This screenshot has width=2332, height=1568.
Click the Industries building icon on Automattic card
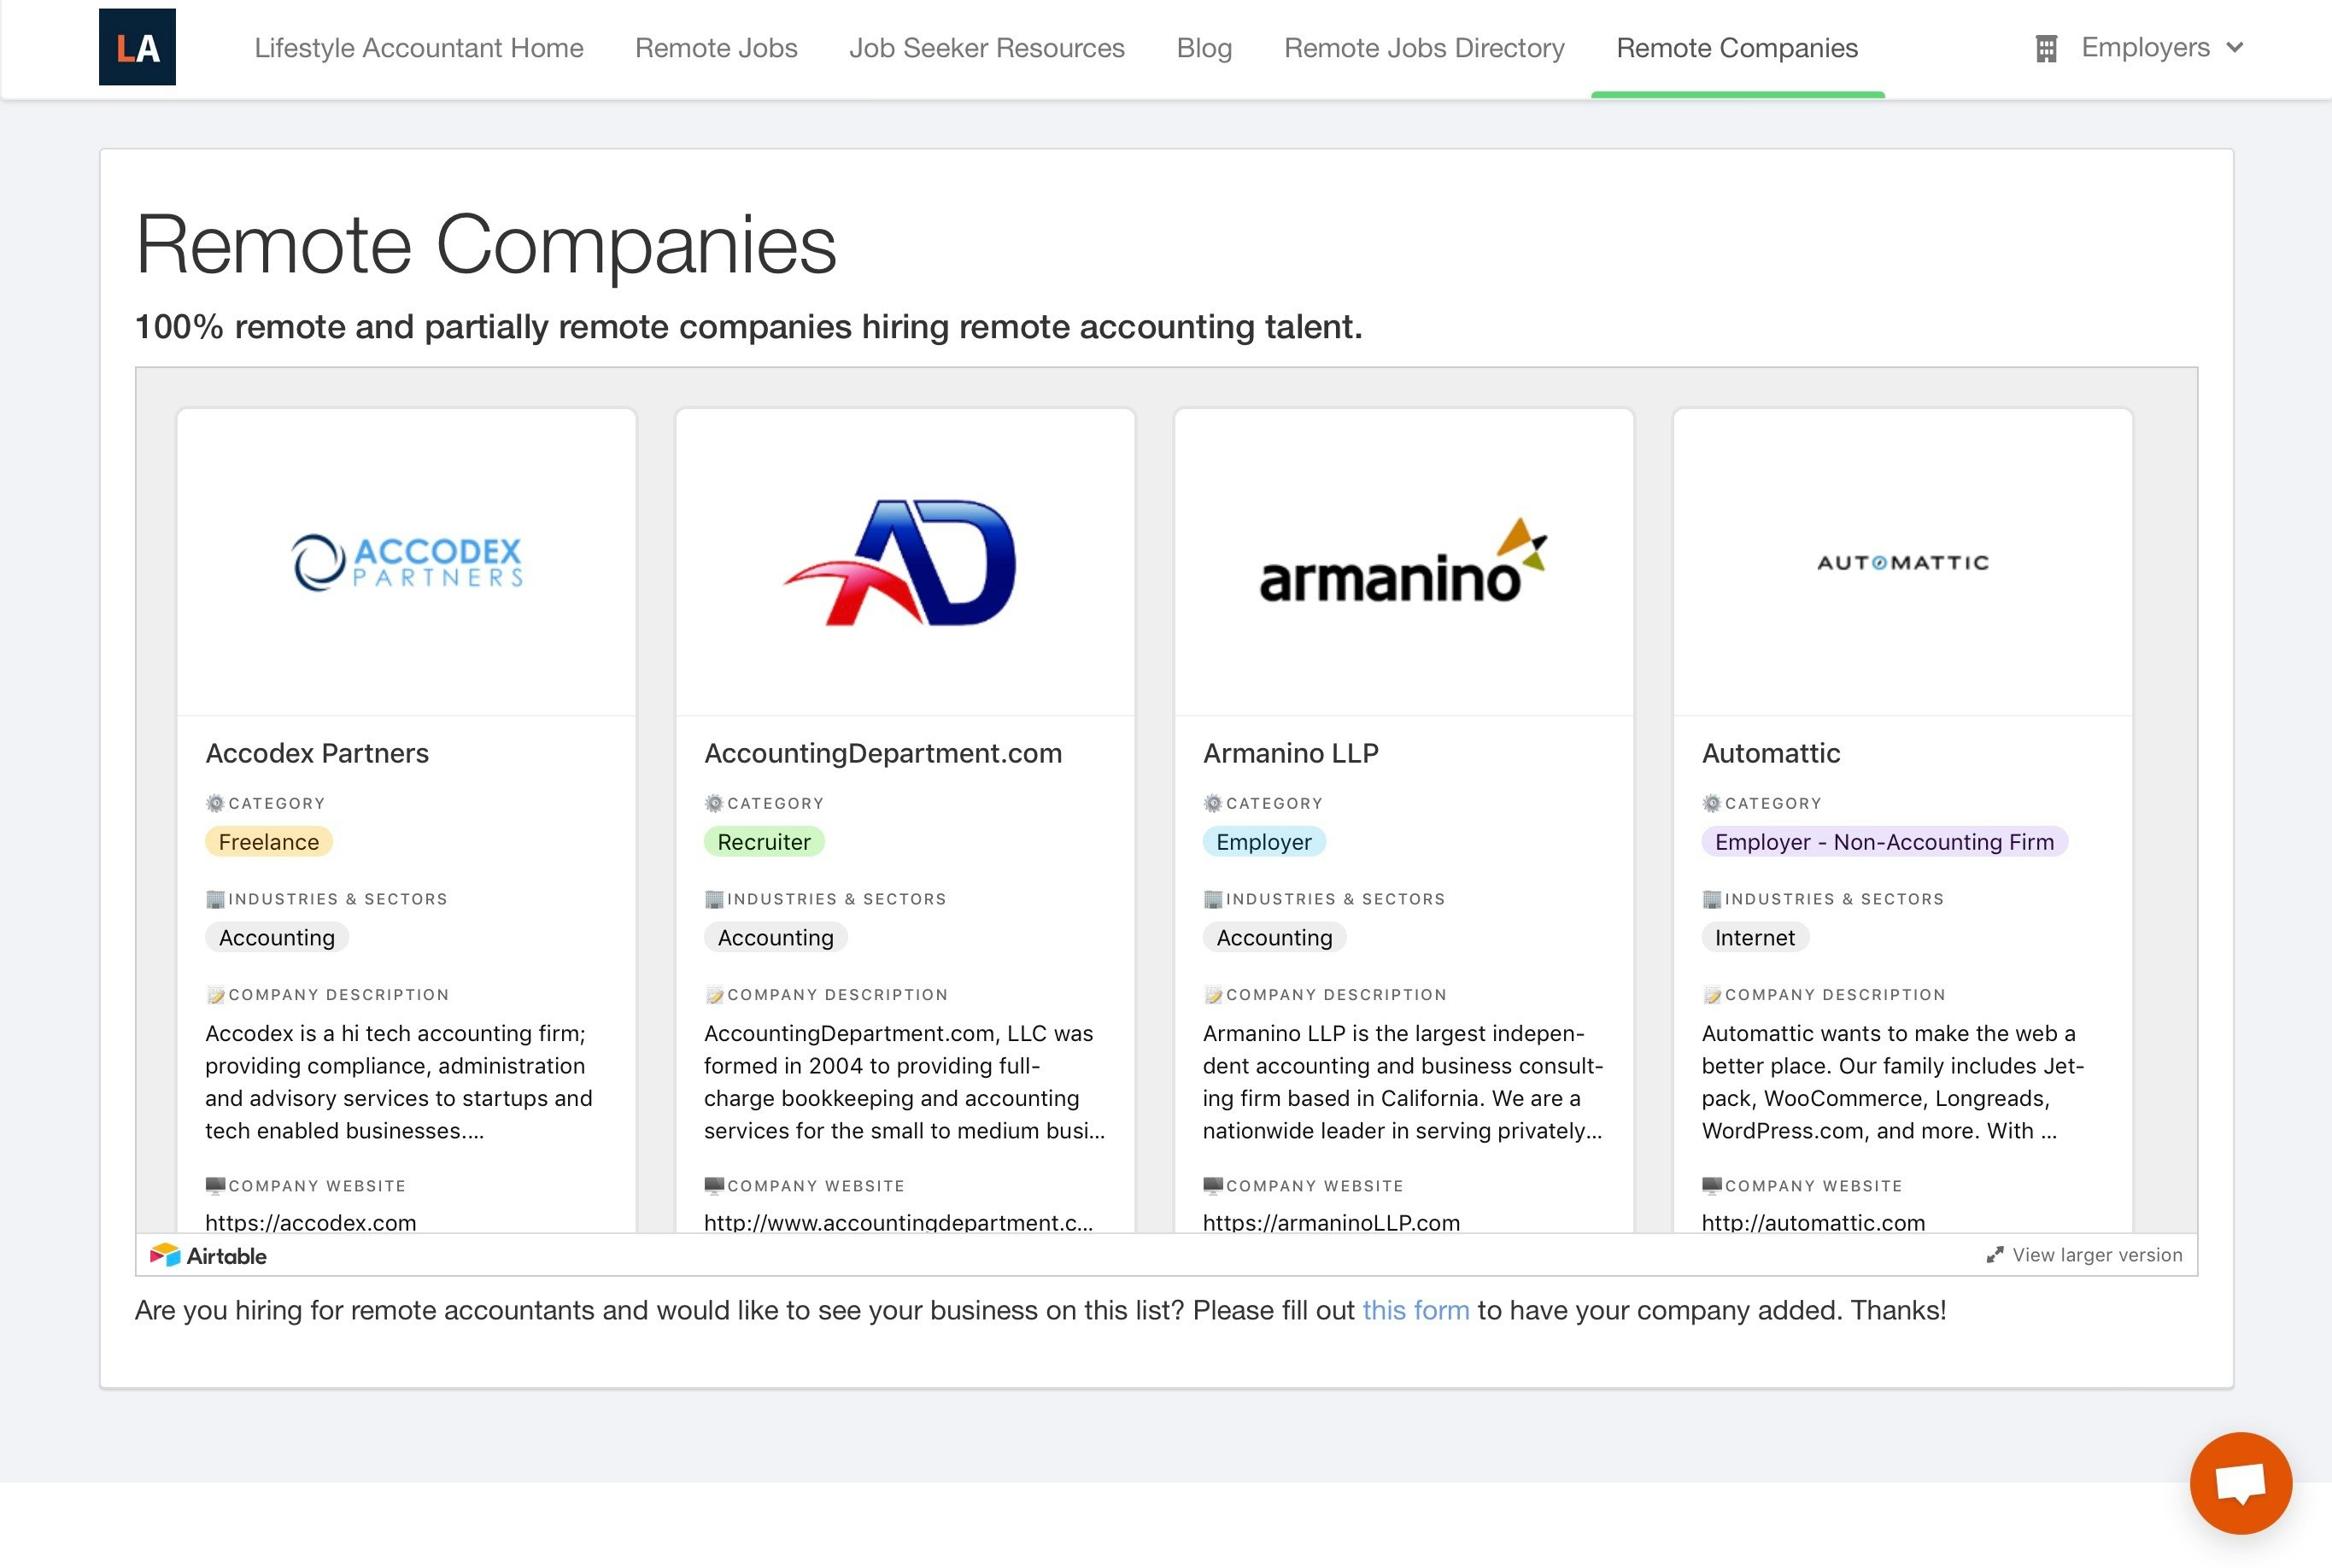click(x=1712, y=899)
